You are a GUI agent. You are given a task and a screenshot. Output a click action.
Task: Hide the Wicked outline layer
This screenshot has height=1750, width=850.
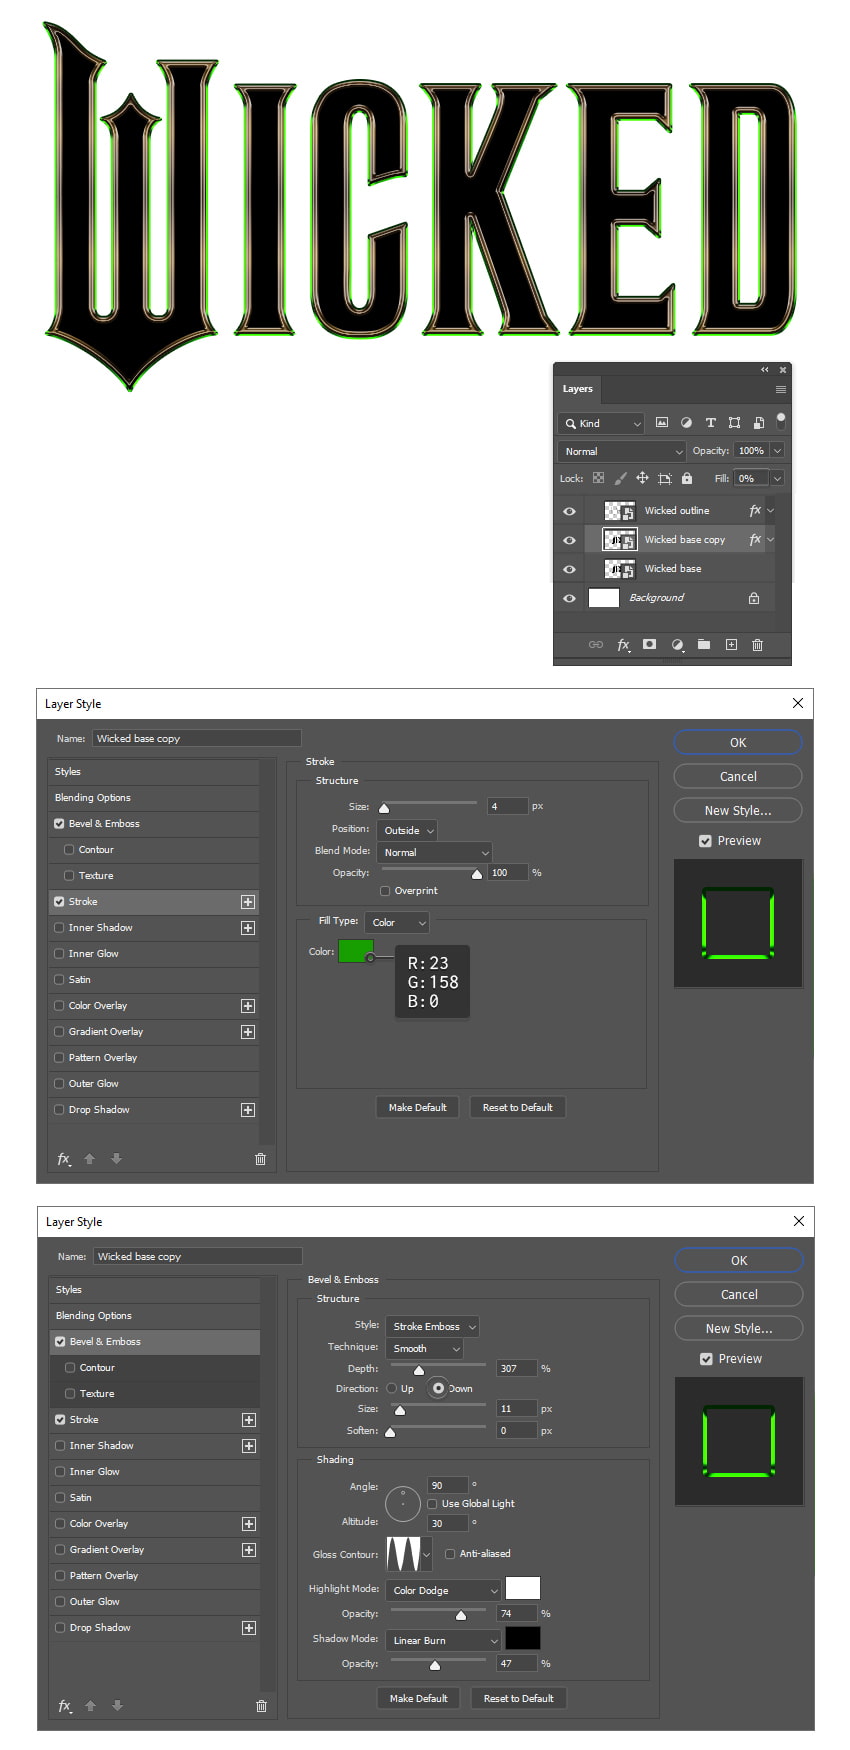pyautogui.click(x=569, y=511)
